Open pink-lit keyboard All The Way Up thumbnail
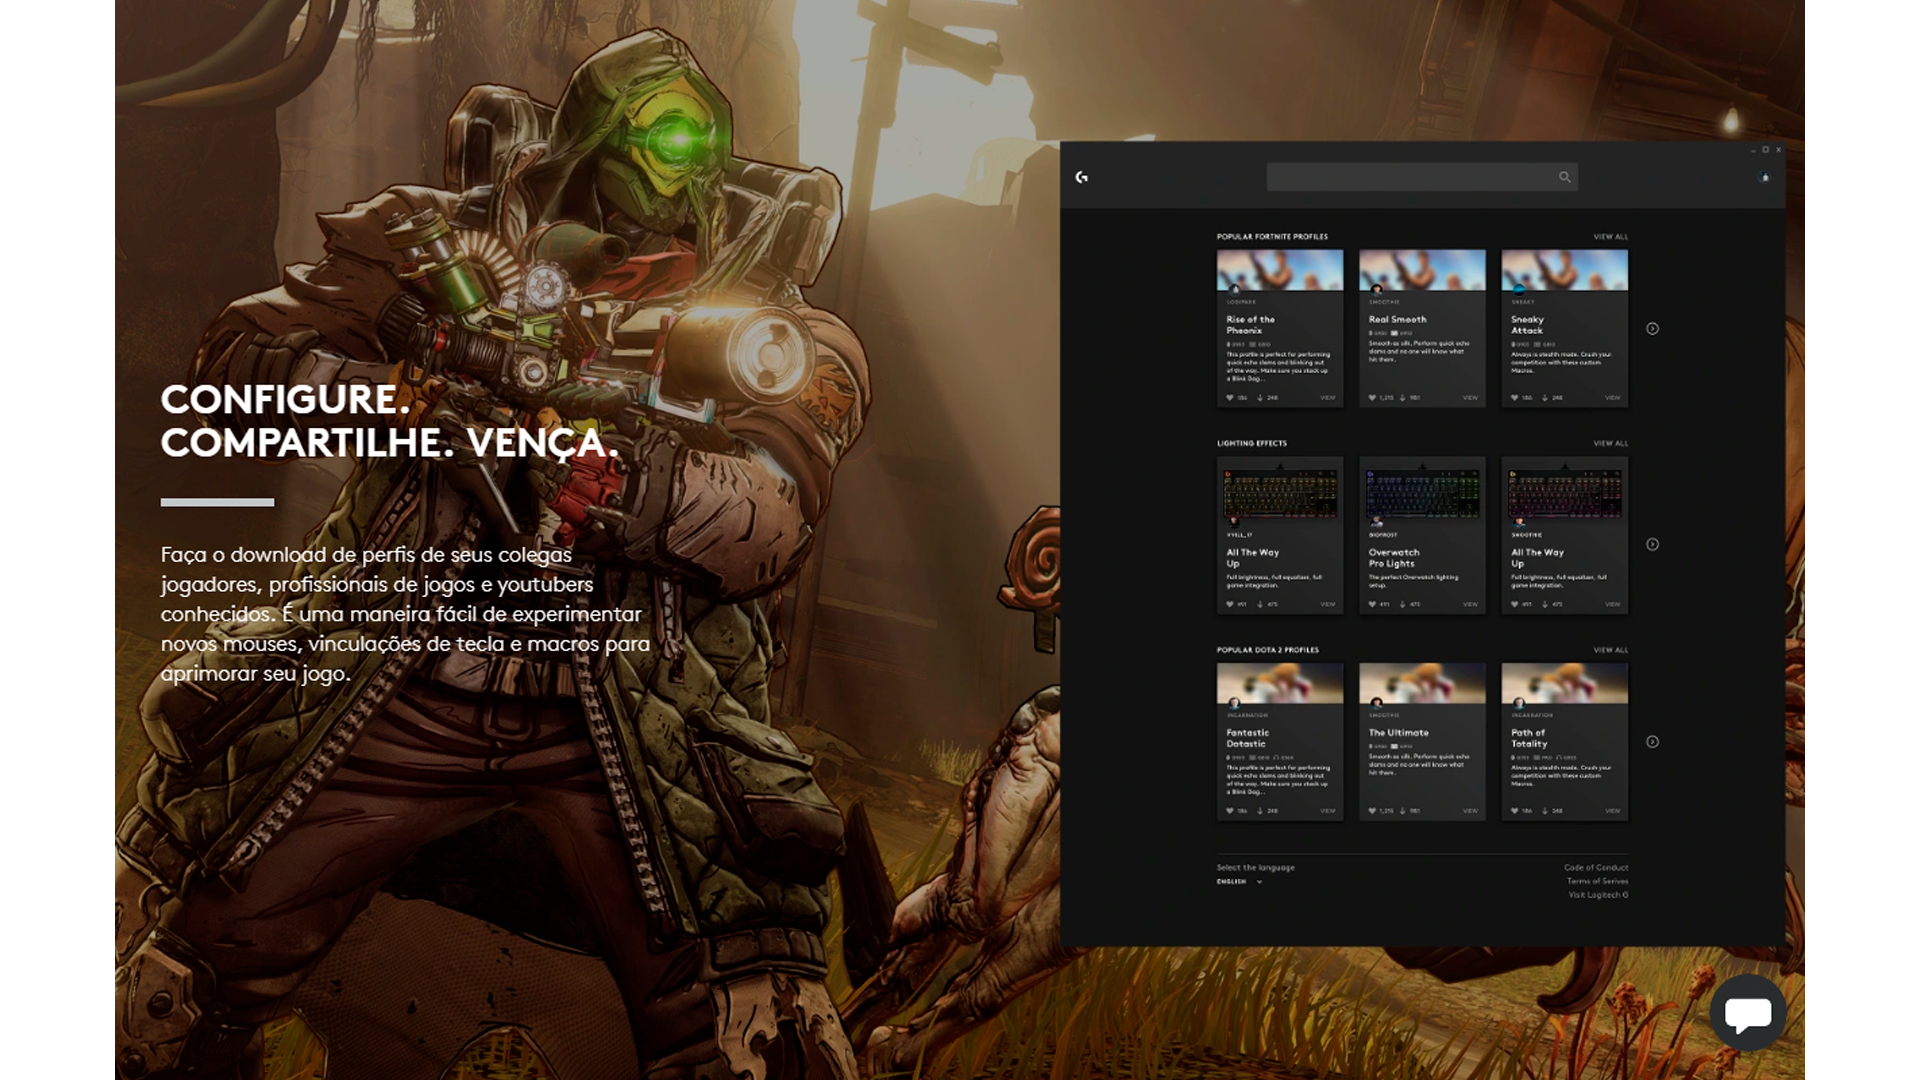 click(x=1564, y=492)
